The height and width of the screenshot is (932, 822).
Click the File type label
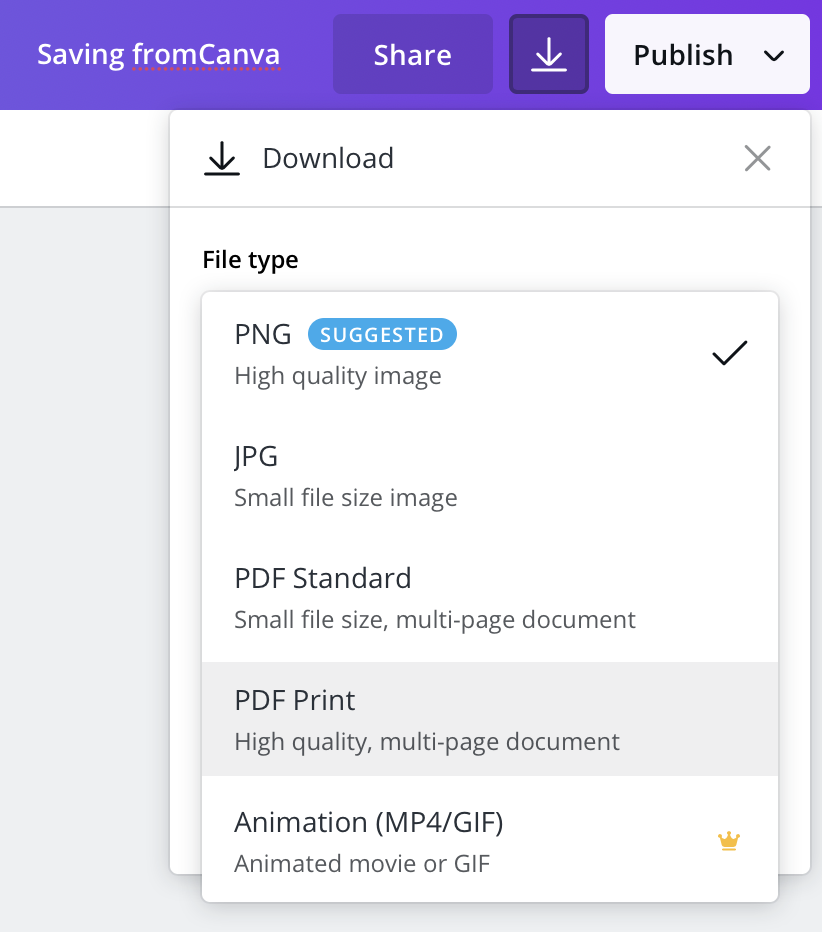pos(250,260)
